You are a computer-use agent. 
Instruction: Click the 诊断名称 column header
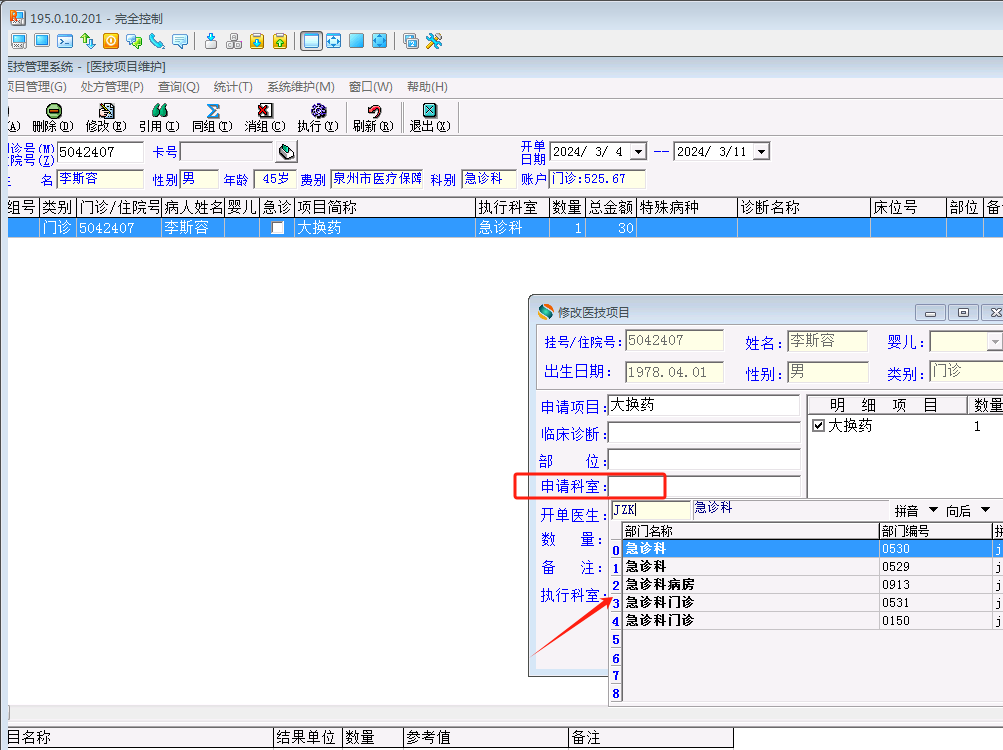(x=804, y=207)
